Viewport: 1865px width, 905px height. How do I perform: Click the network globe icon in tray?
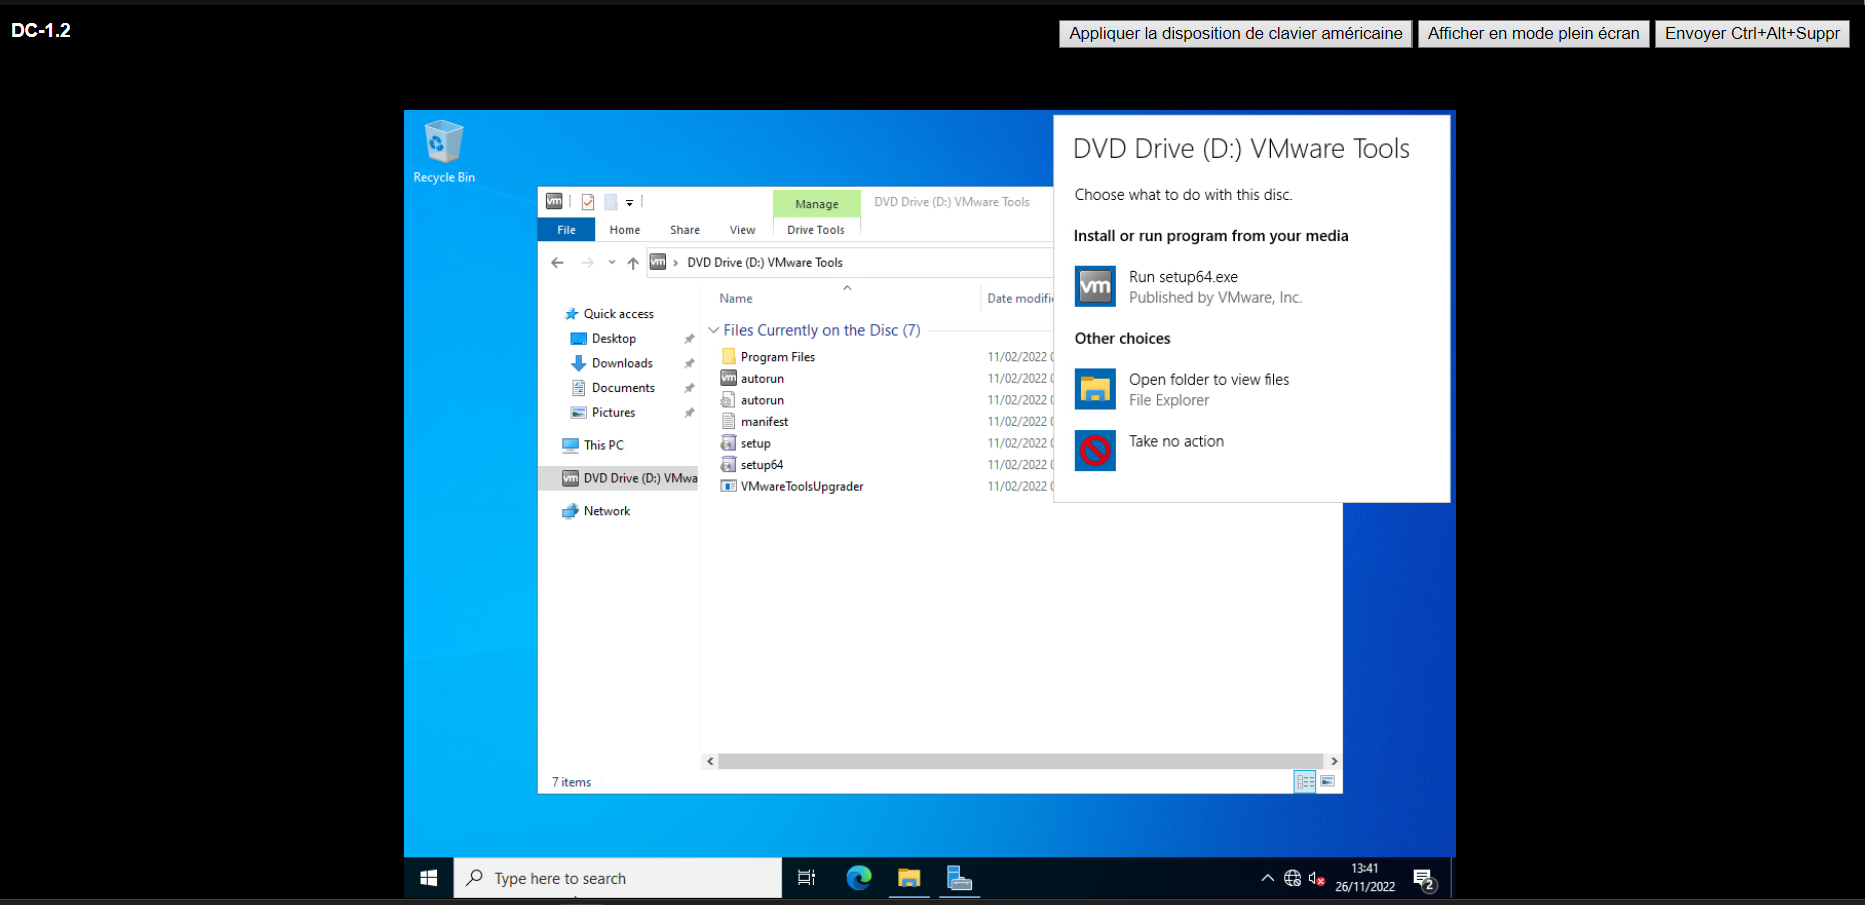pyautogui.click(x=1292, y=878)
